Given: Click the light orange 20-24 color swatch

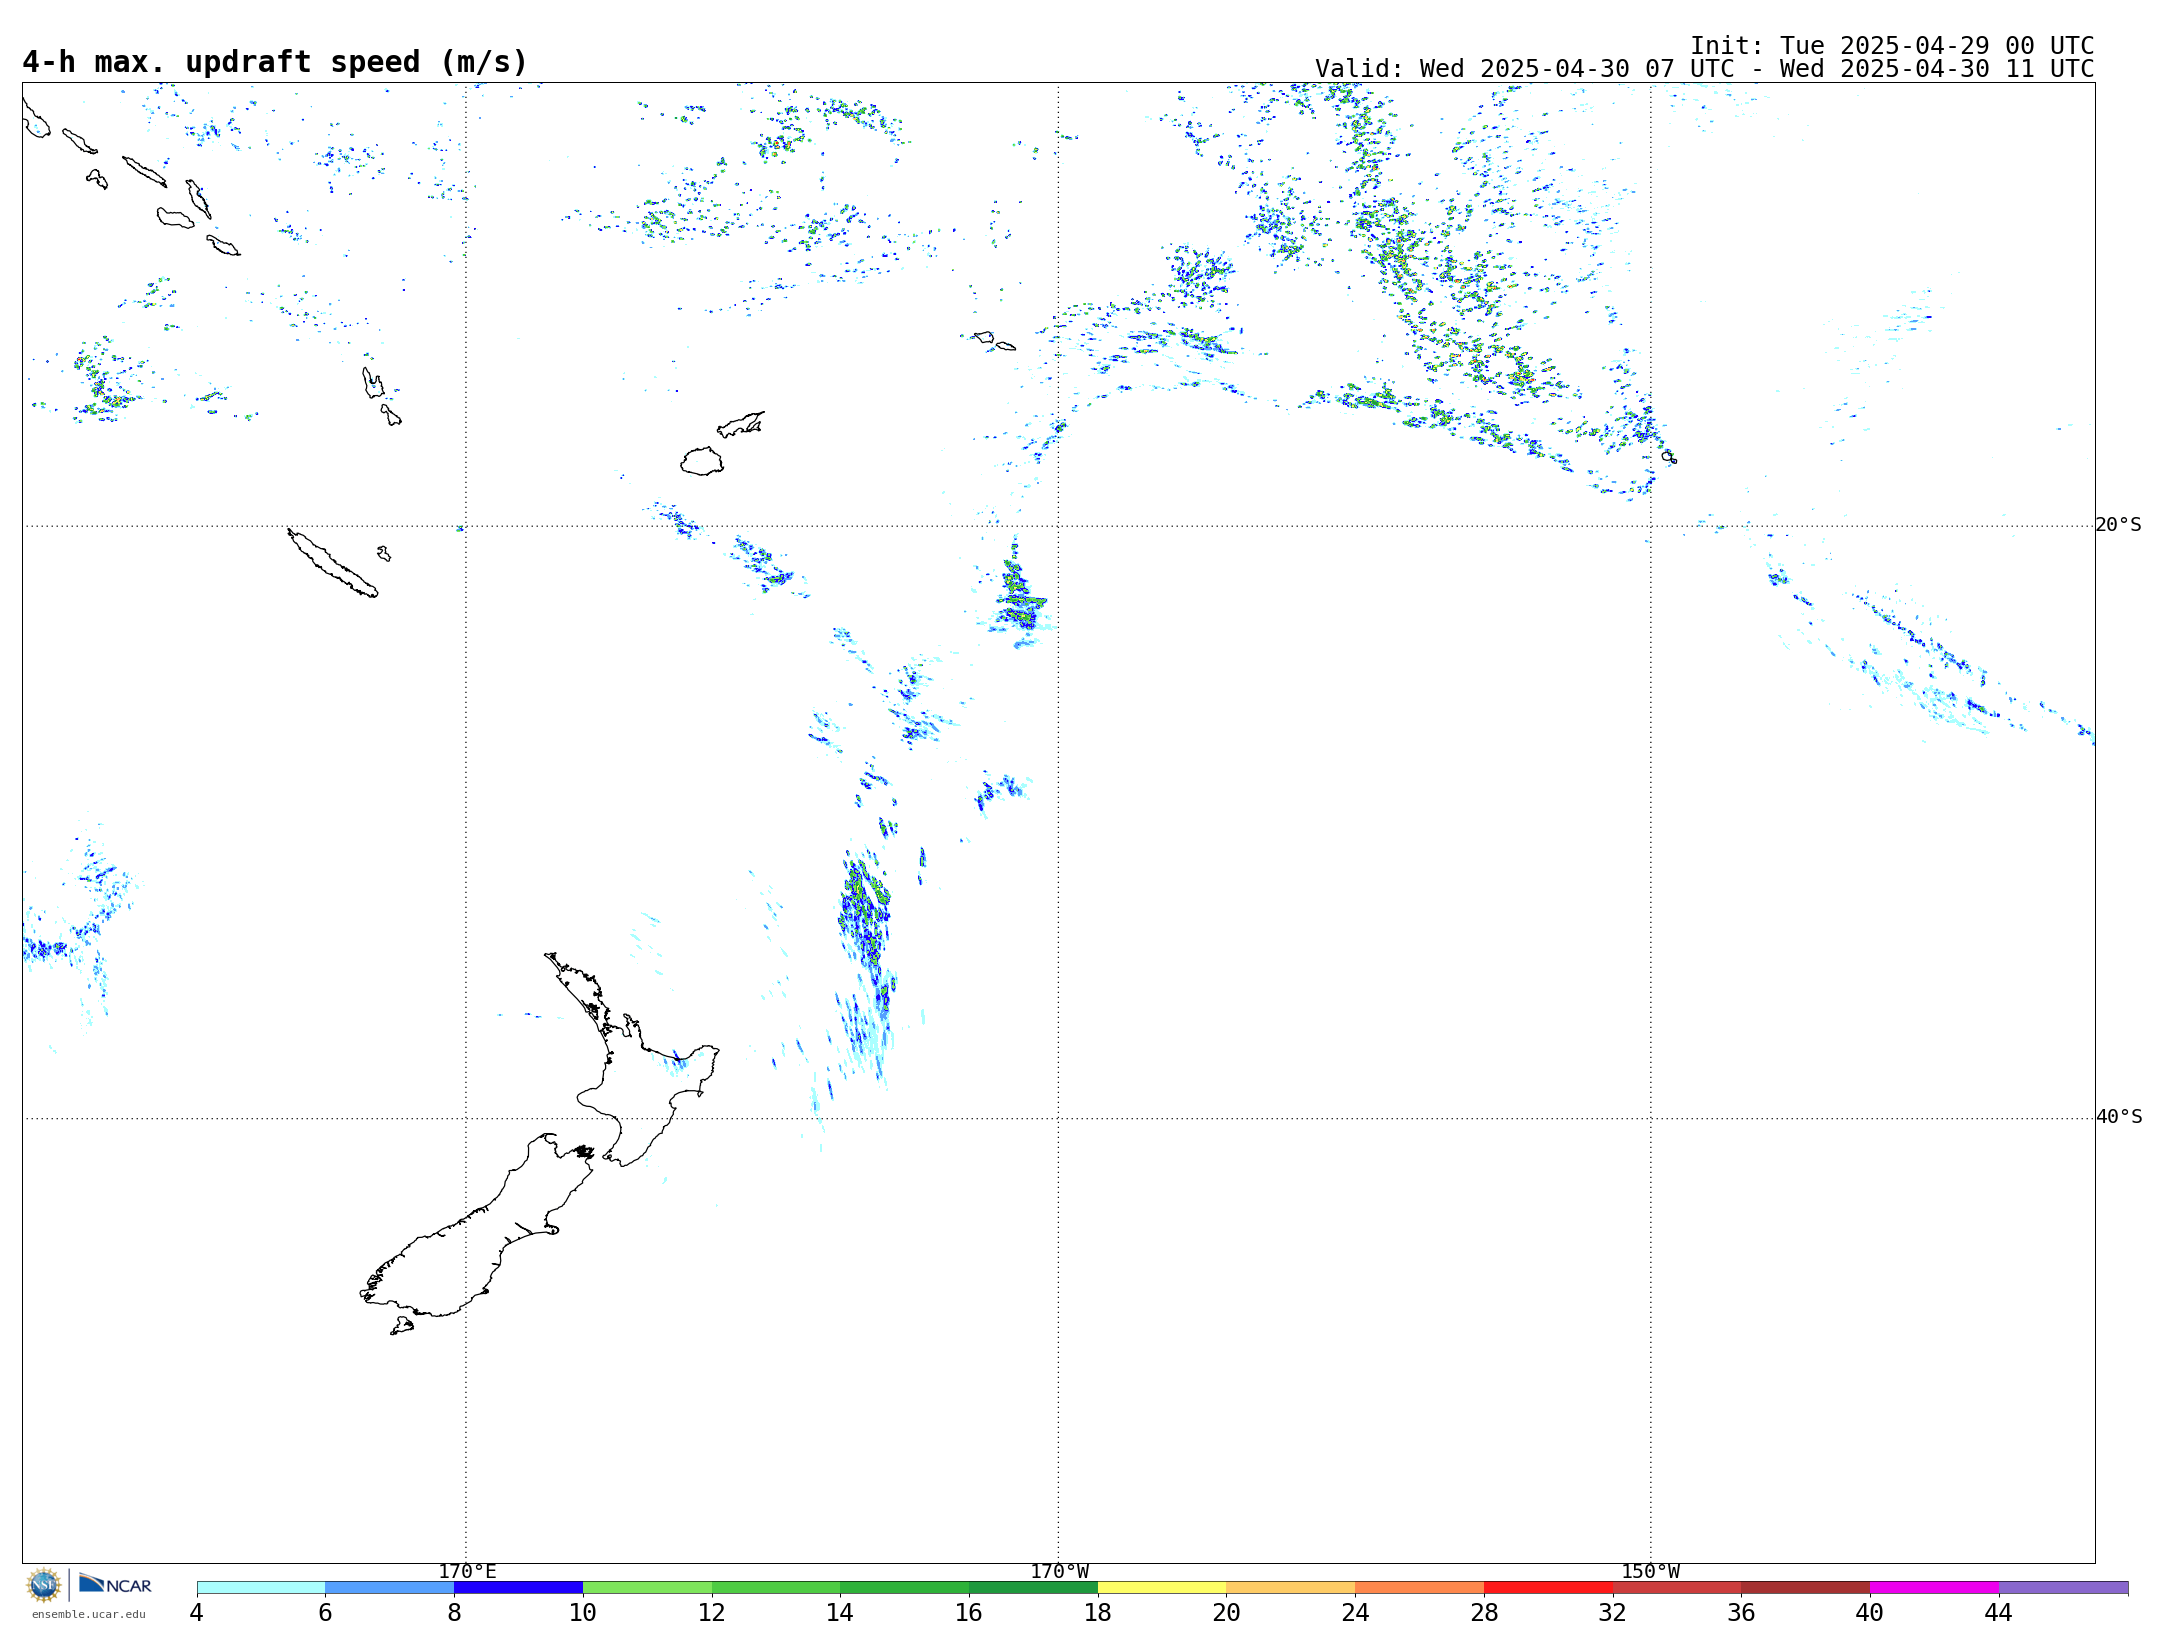Looking at the screenshot, I should click(1291, 1588).
